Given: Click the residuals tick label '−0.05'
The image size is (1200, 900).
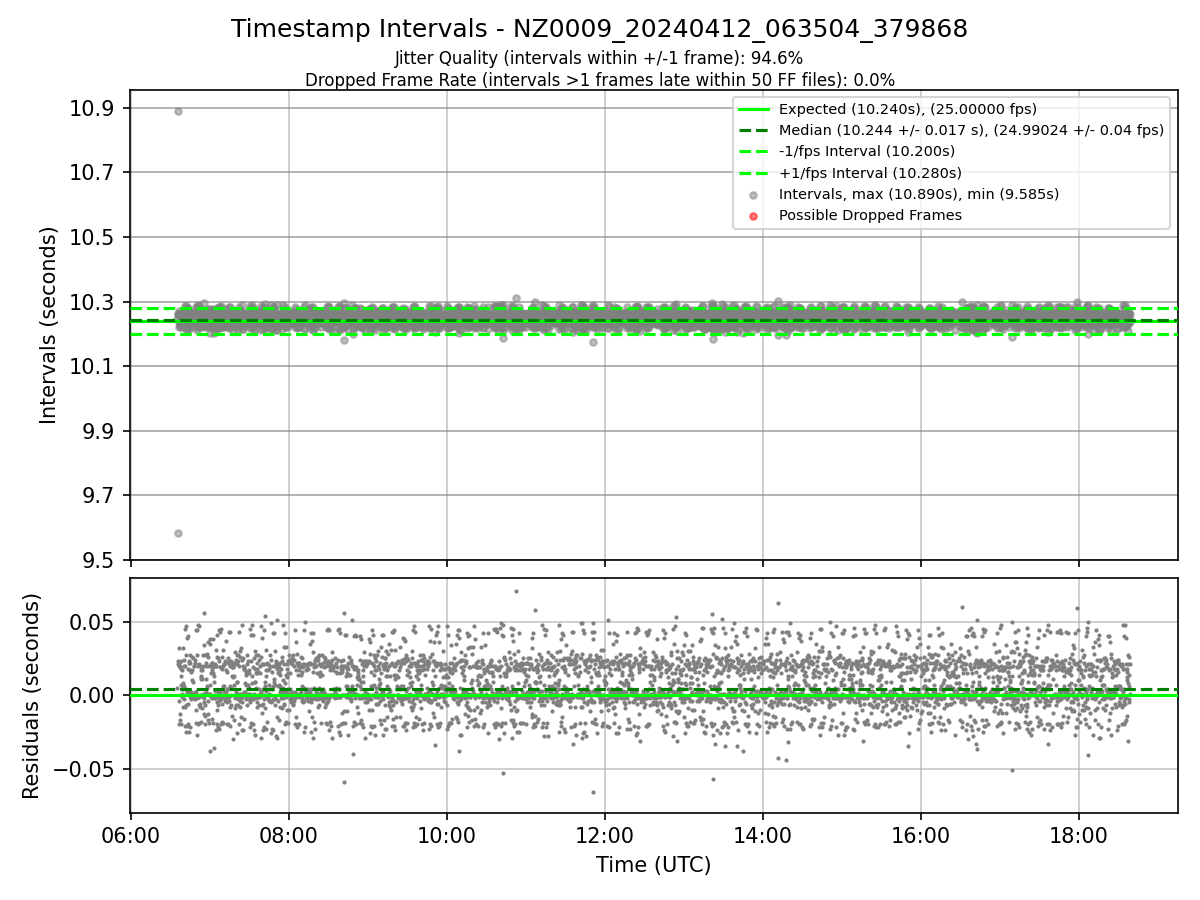Looking at the screenshot, I should point(83,769).
